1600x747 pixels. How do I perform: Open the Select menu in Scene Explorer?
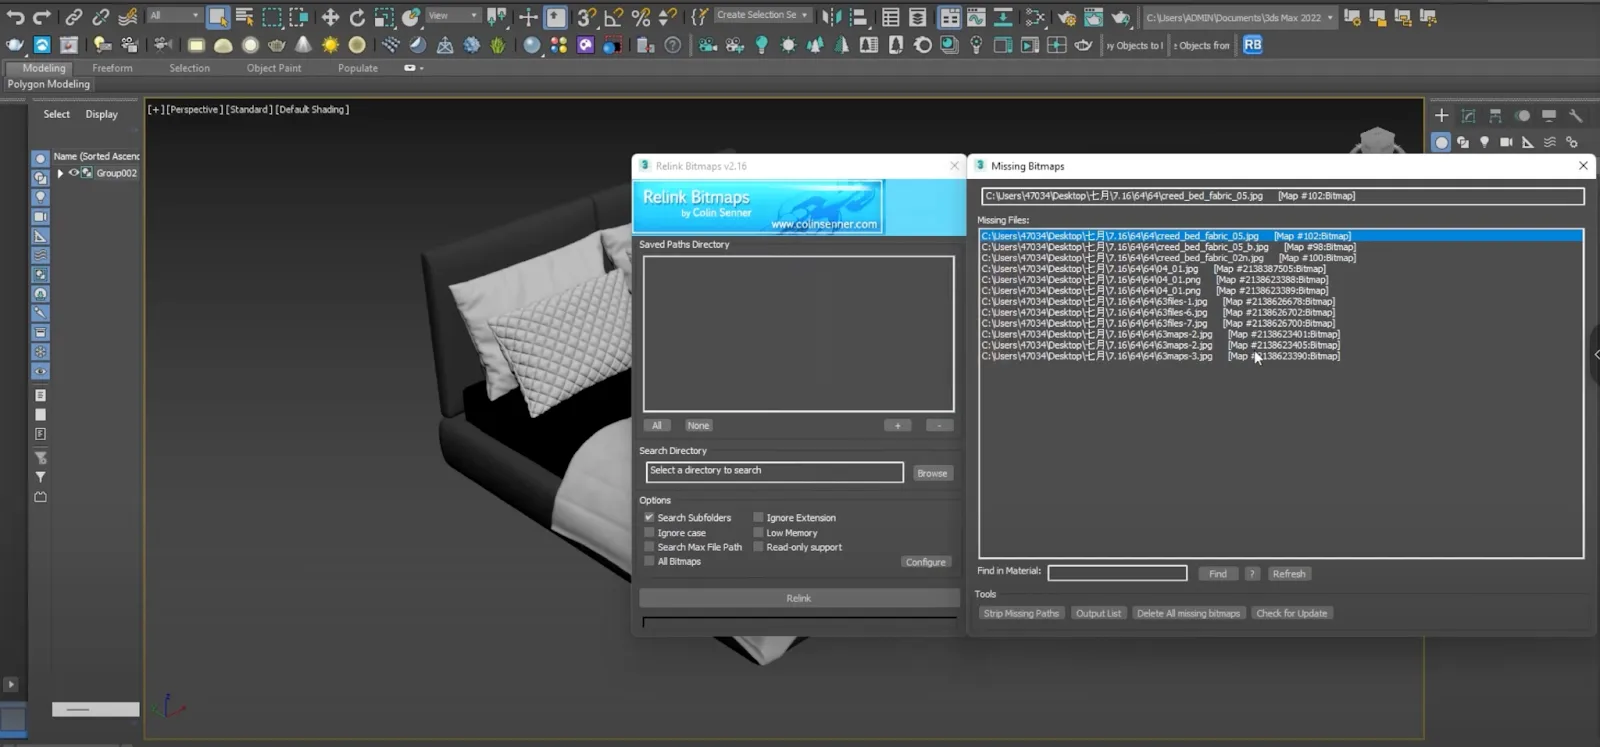(x=57, y=114)
